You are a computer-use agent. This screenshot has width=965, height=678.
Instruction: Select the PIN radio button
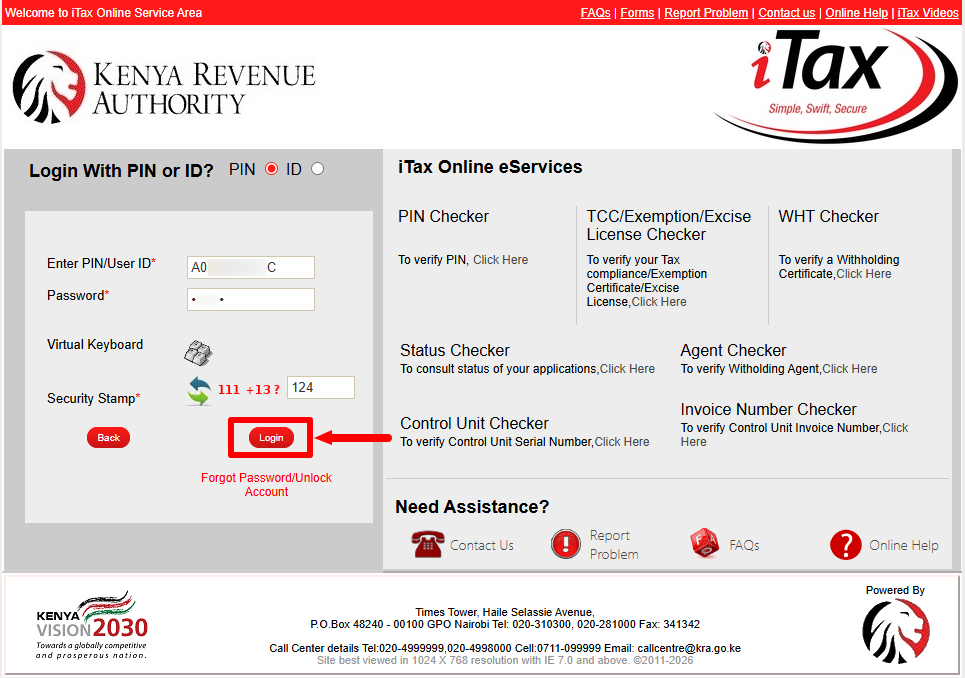click(x=271, y=169)
